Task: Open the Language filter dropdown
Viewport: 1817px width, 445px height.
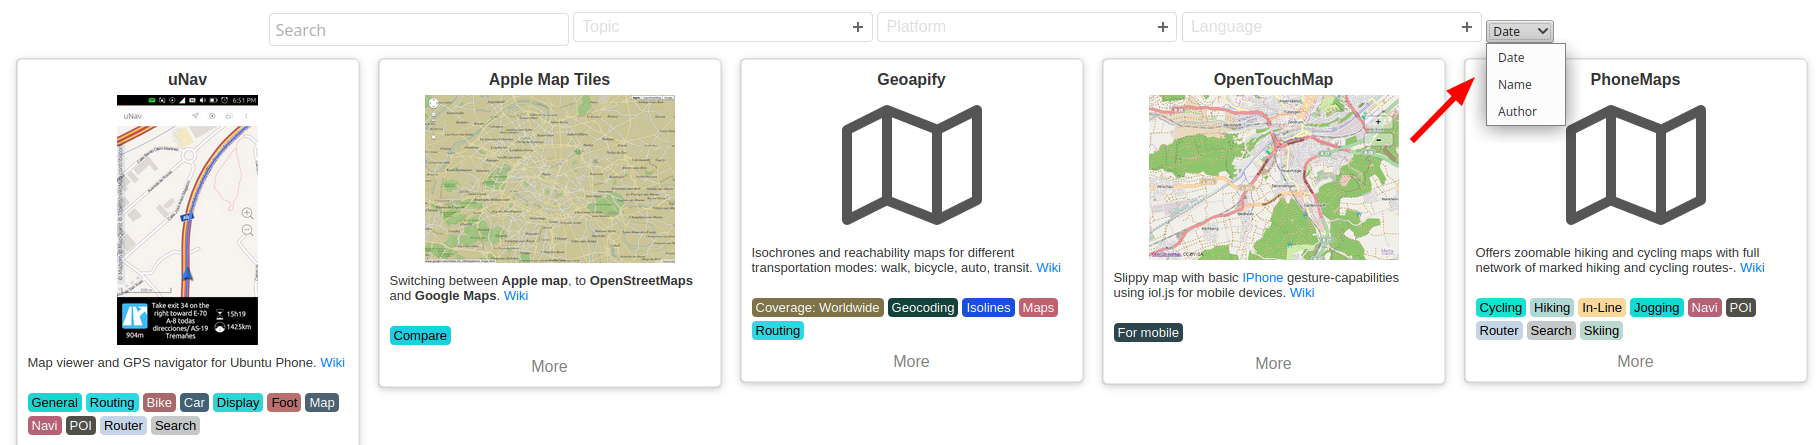Action: tap(1331, 27)
